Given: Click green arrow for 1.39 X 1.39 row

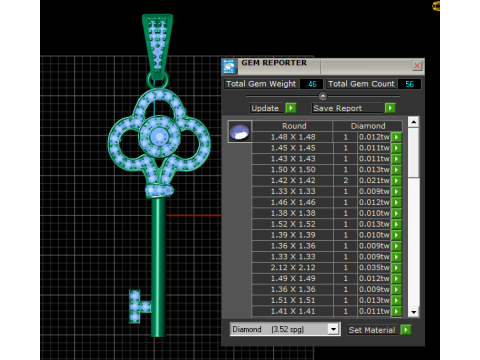Looking at the screenshot, I should pyautogui.click(x=396, y=235).
